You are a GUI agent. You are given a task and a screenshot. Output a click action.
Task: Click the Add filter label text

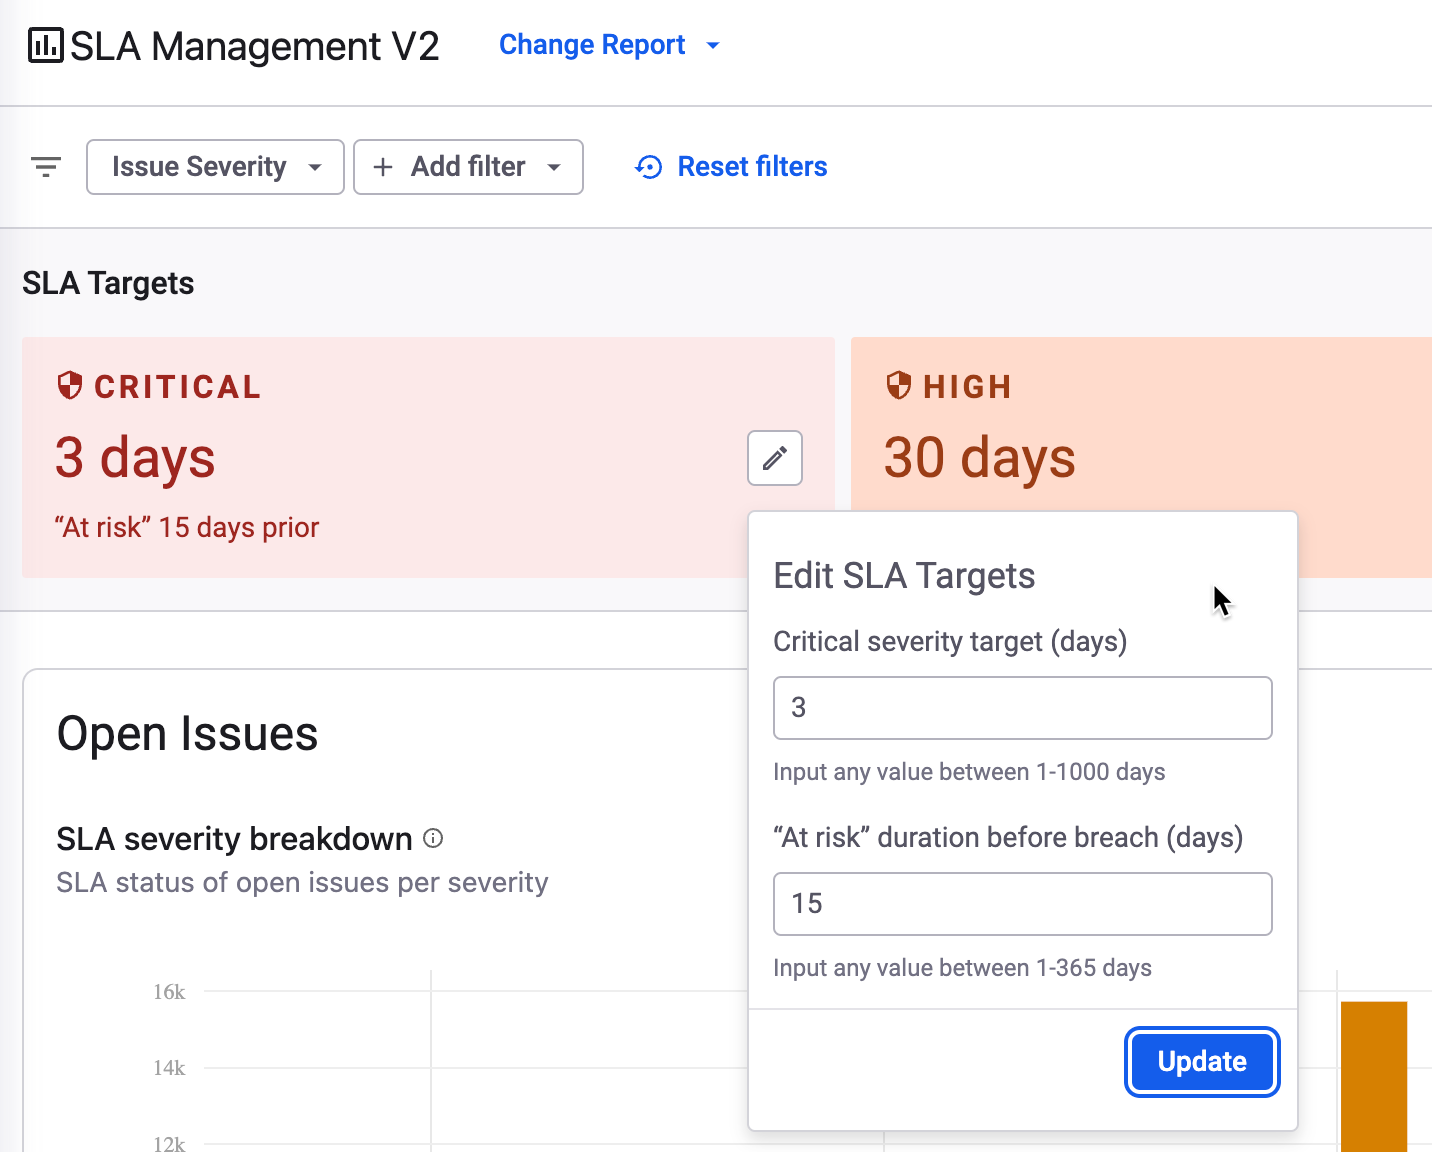click(468, 167)
